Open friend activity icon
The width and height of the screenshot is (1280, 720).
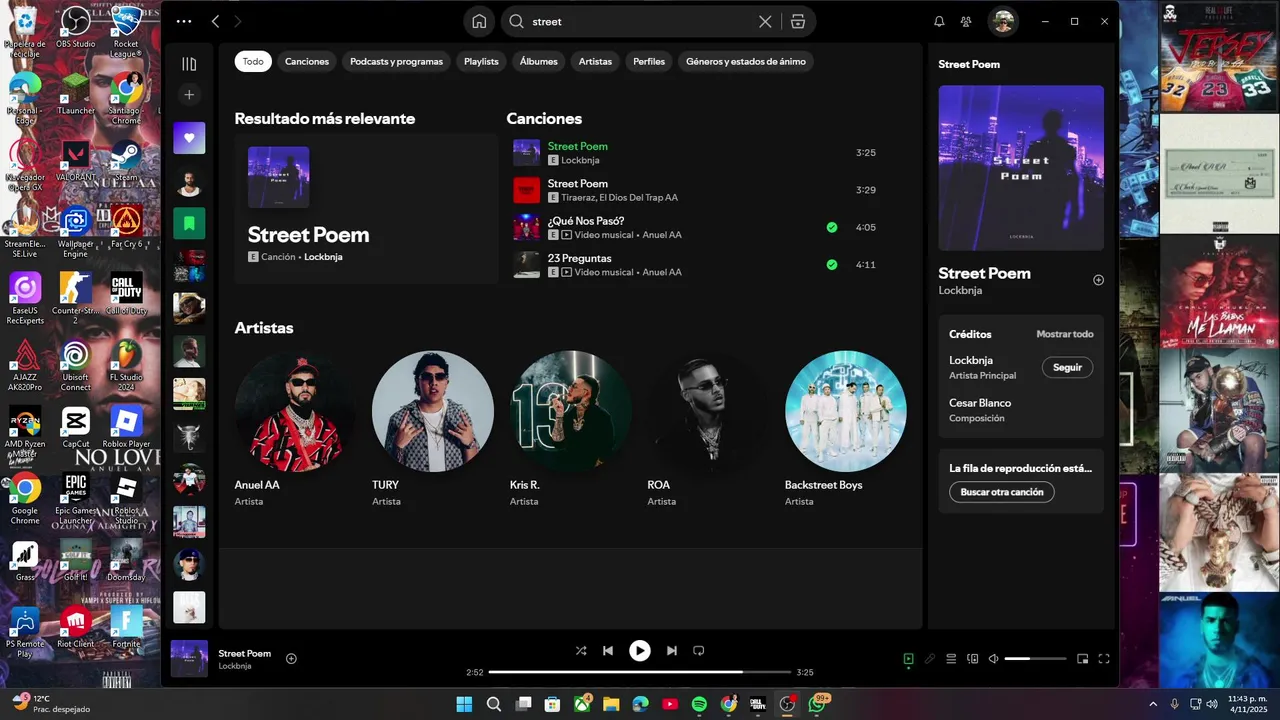[x=966, y=21]
